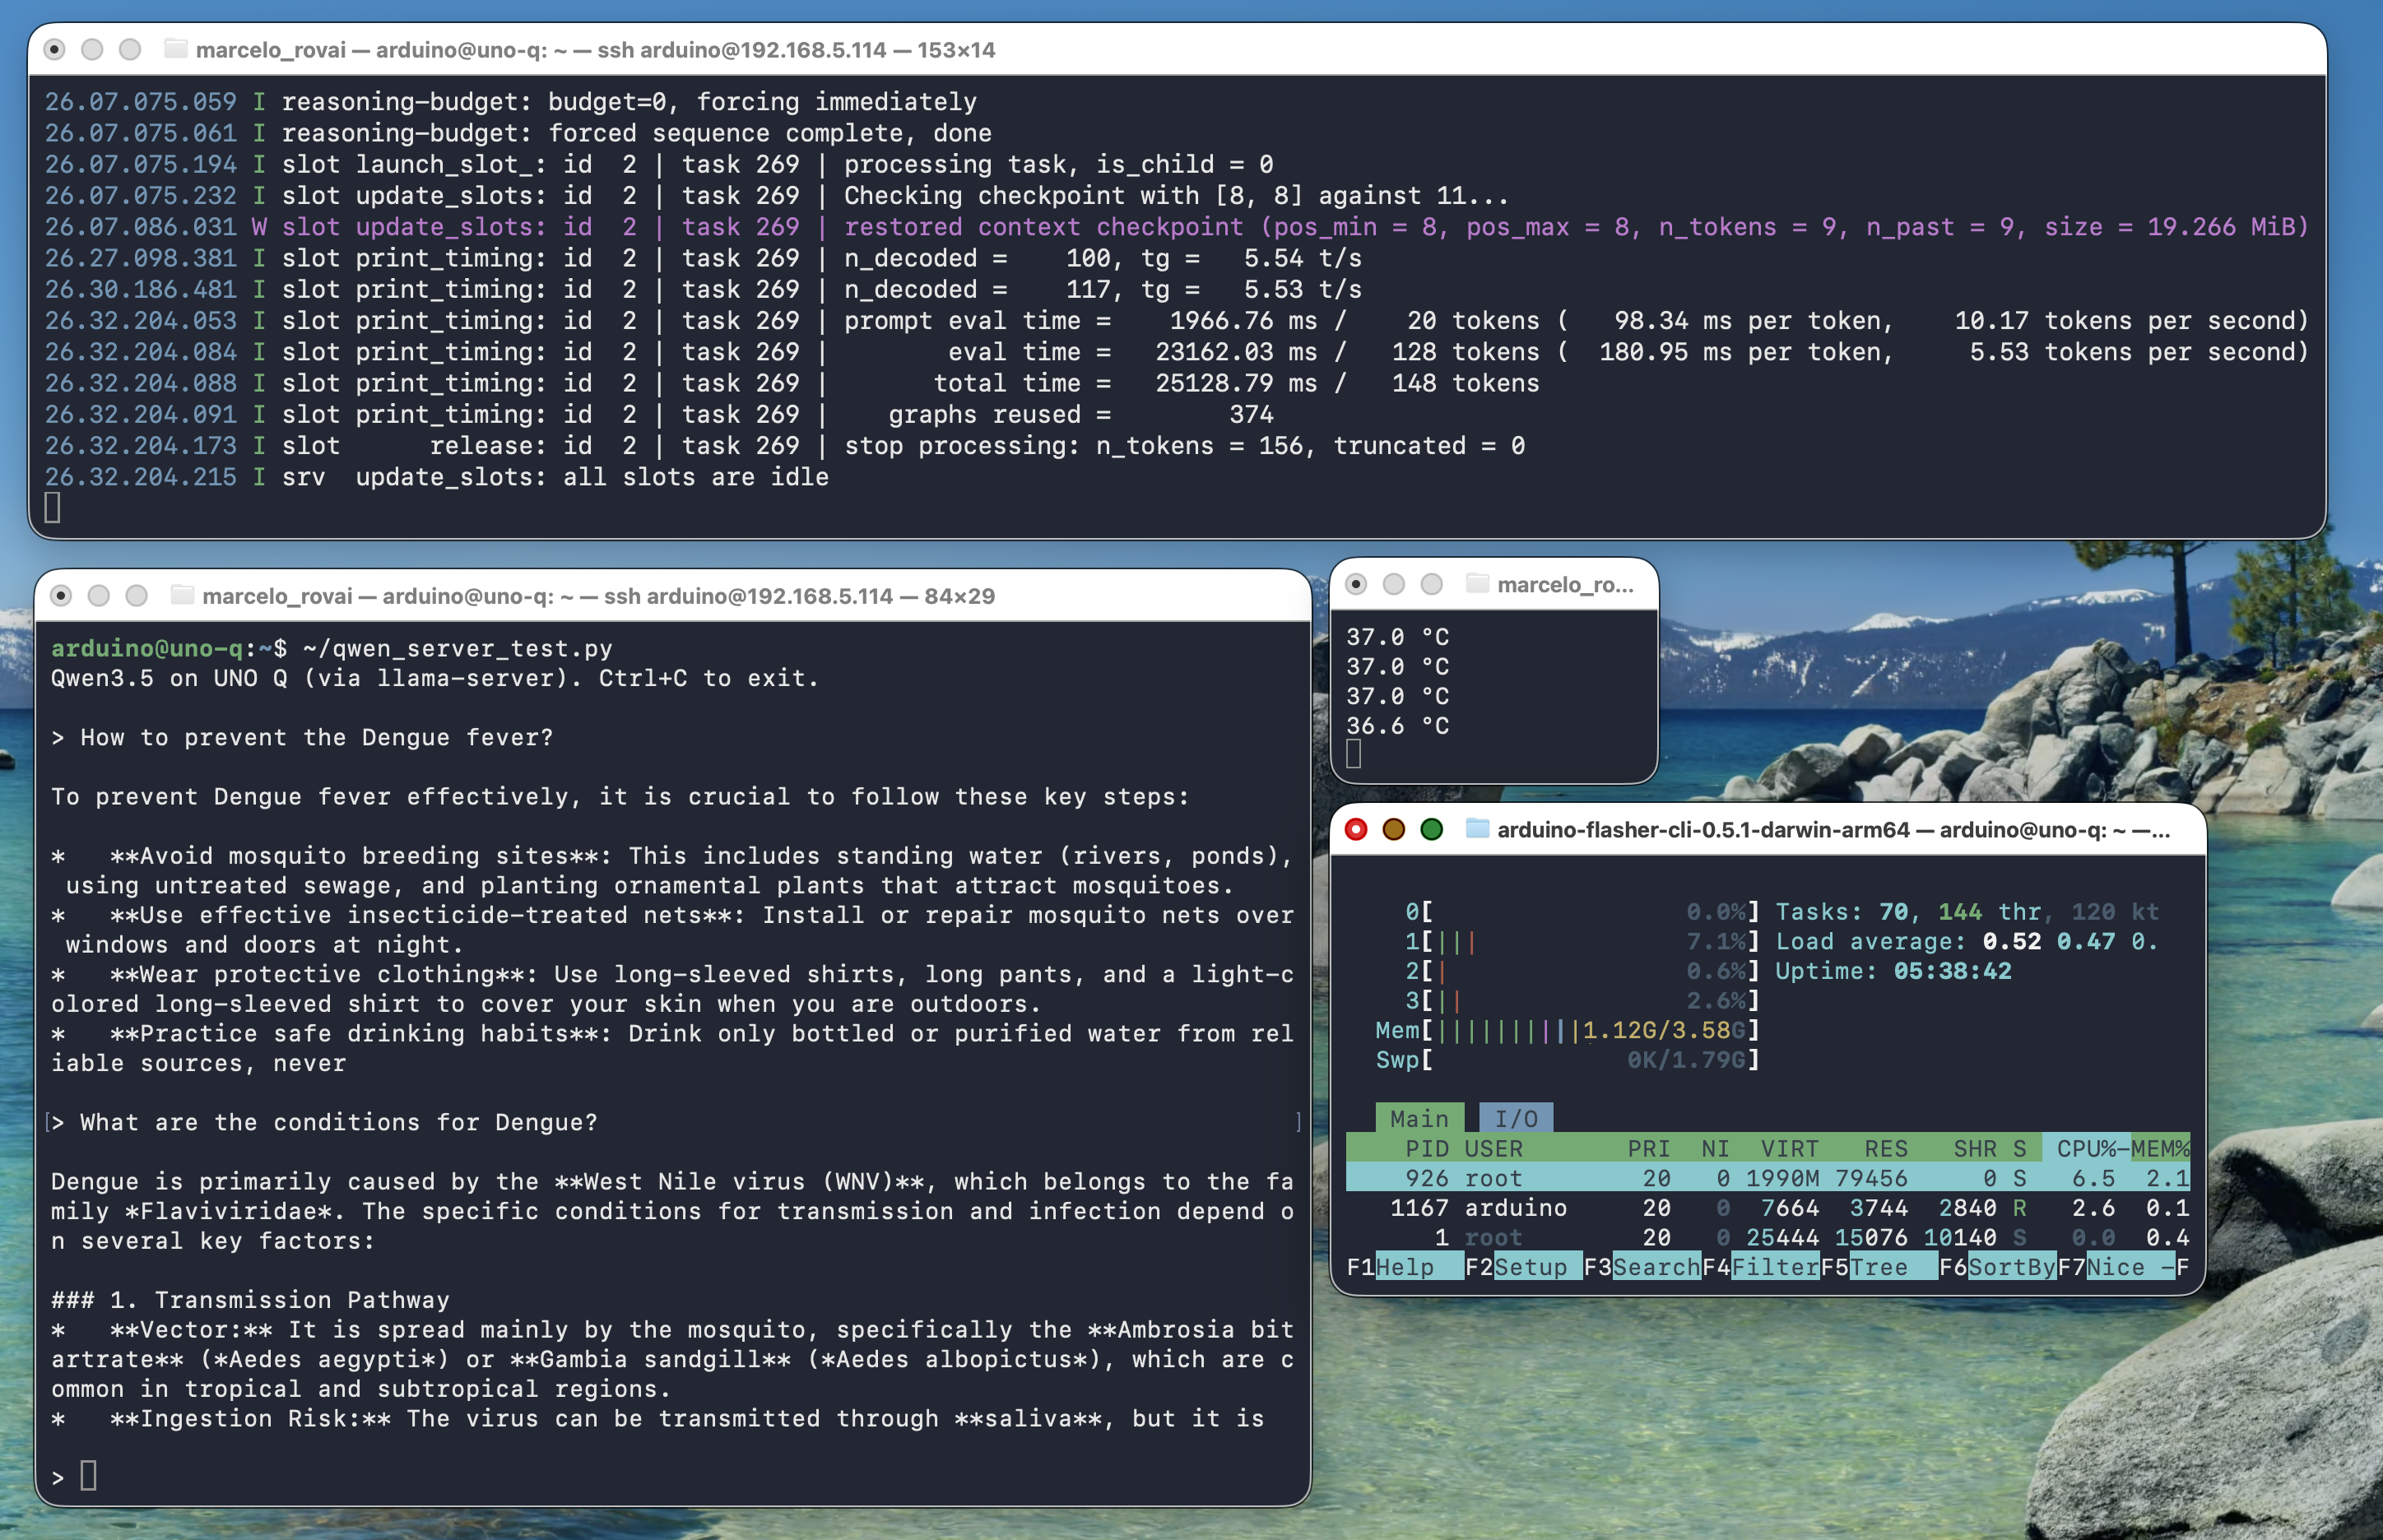This screenshot has height=1540, width=2383.
Task: Zoom the 84×29 ssh window
Action: point(137,596)
